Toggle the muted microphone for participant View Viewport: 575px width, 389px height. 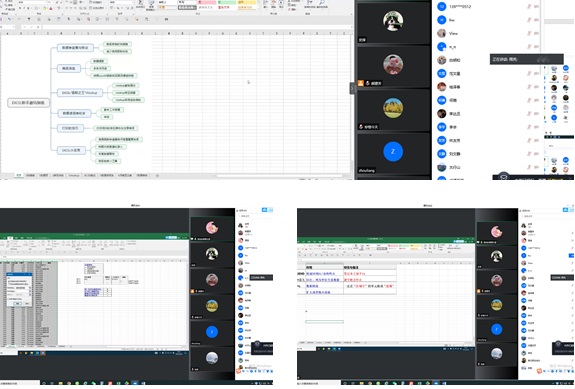(529, 33)
